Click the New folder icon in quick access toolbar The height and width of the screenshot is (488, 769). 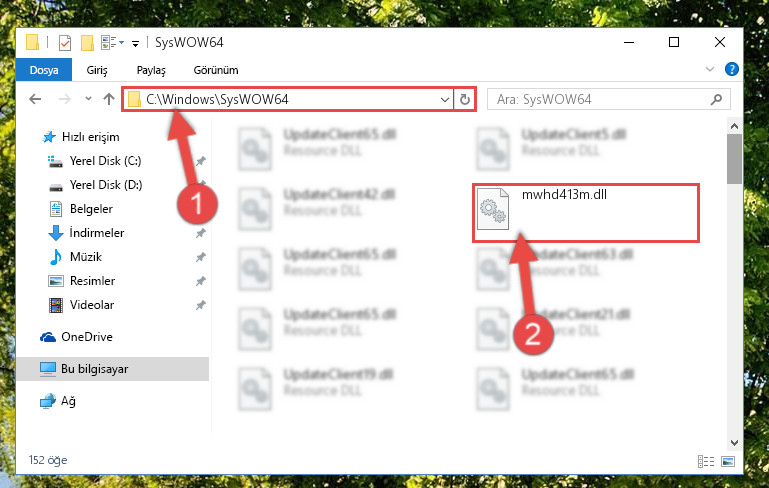pyautogui.click(x=87, y=43)
